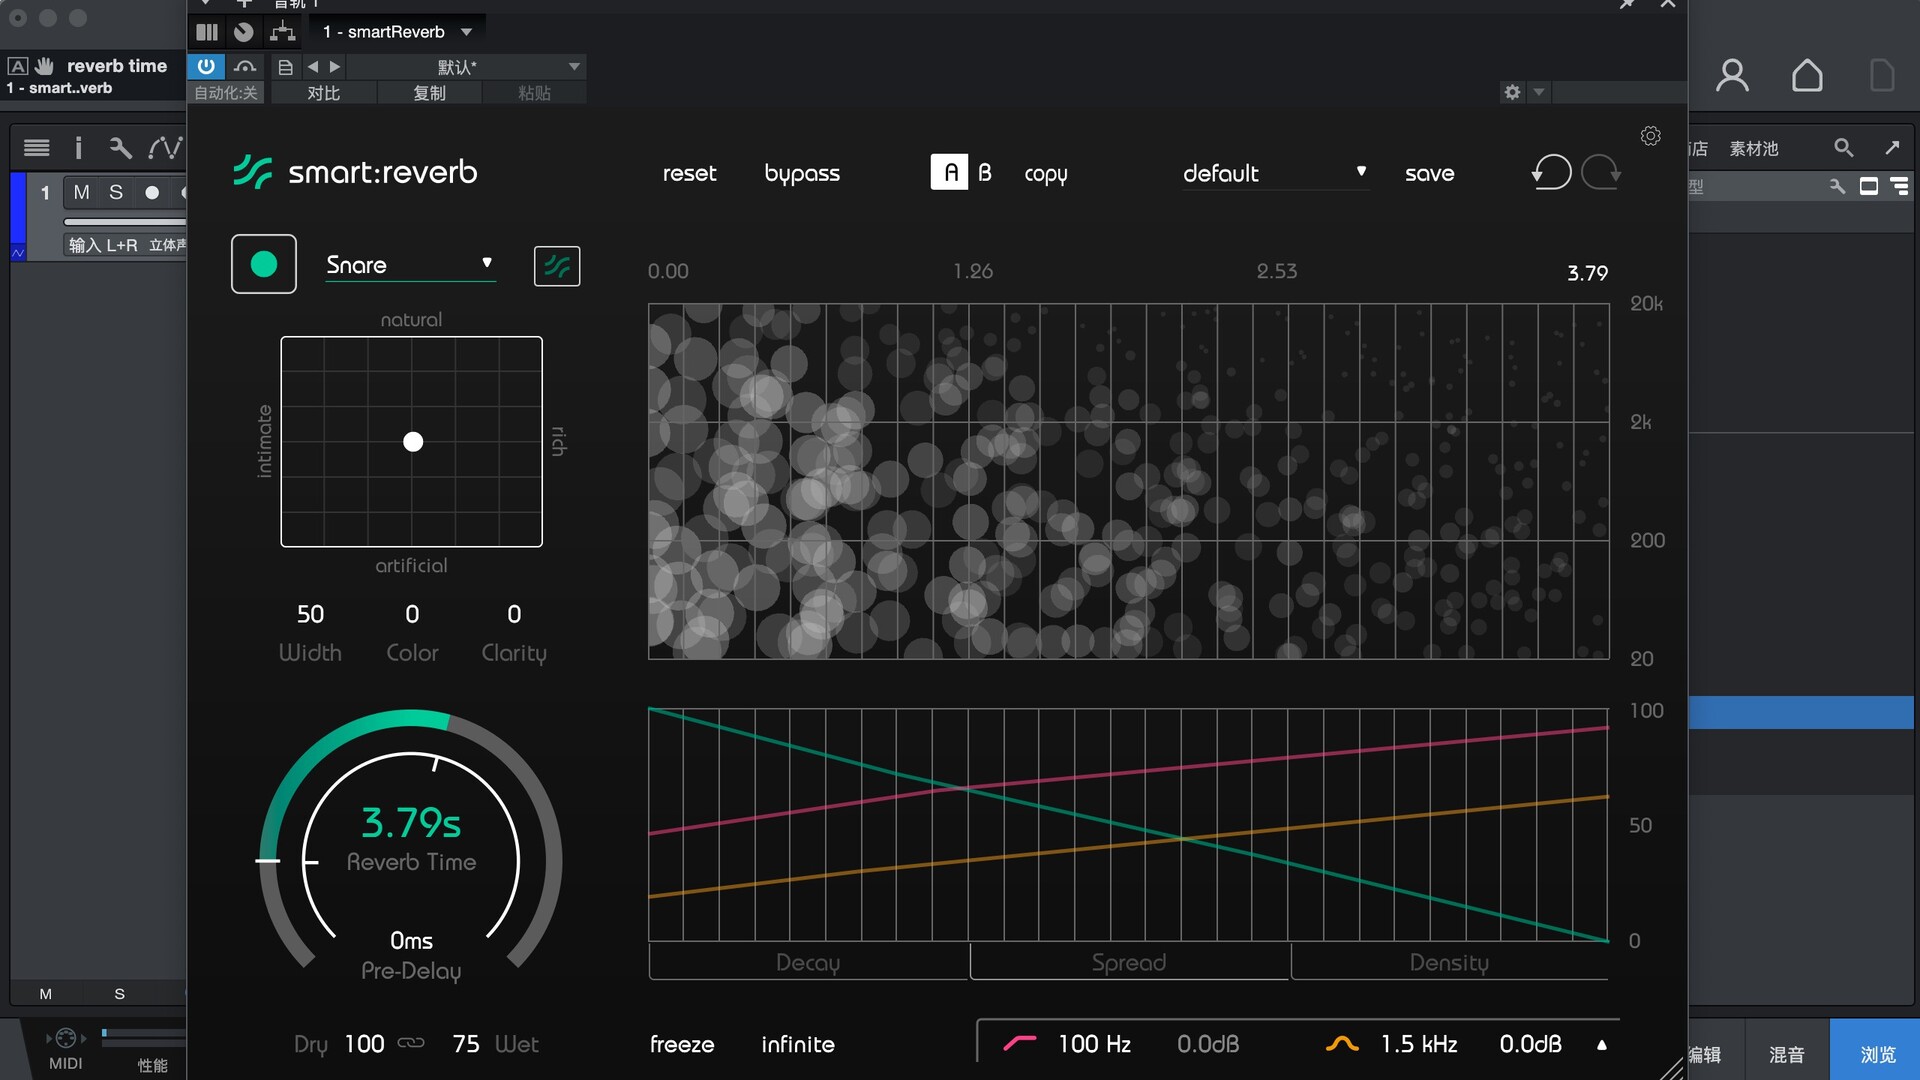Click the reset button
The width and height of the screenshot is (1920, 1080).
[x=689, y=173]
